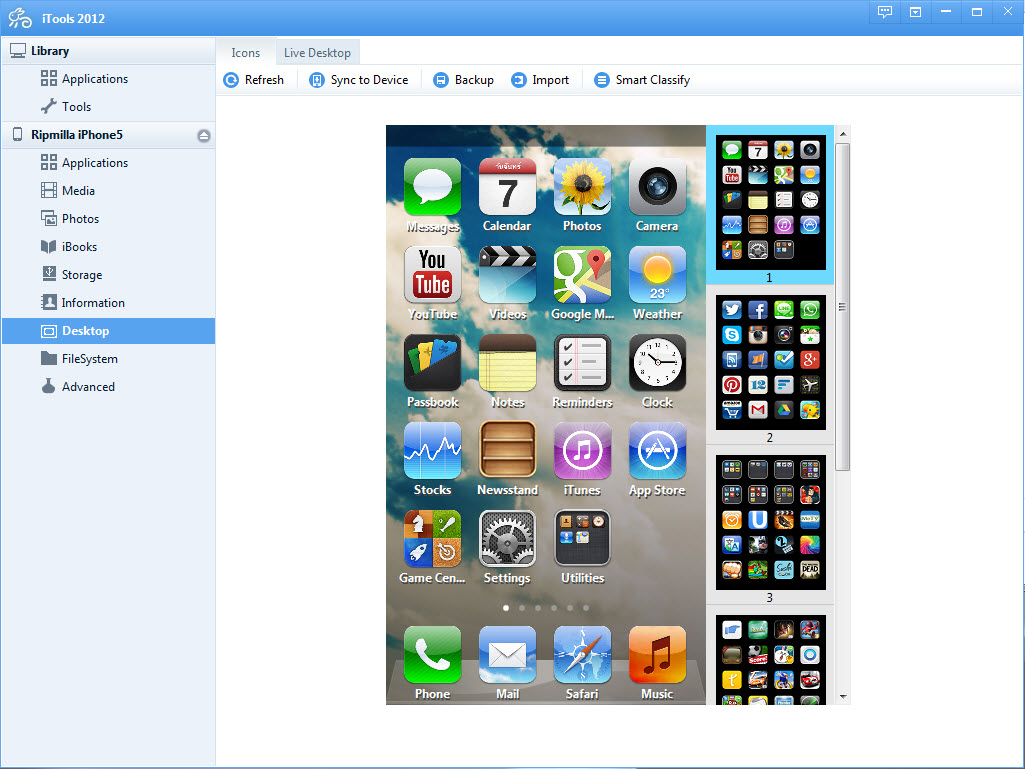Open the title bar dropdown menu icon
Viewport: 1025px width, 769px height.
[915, 12]
